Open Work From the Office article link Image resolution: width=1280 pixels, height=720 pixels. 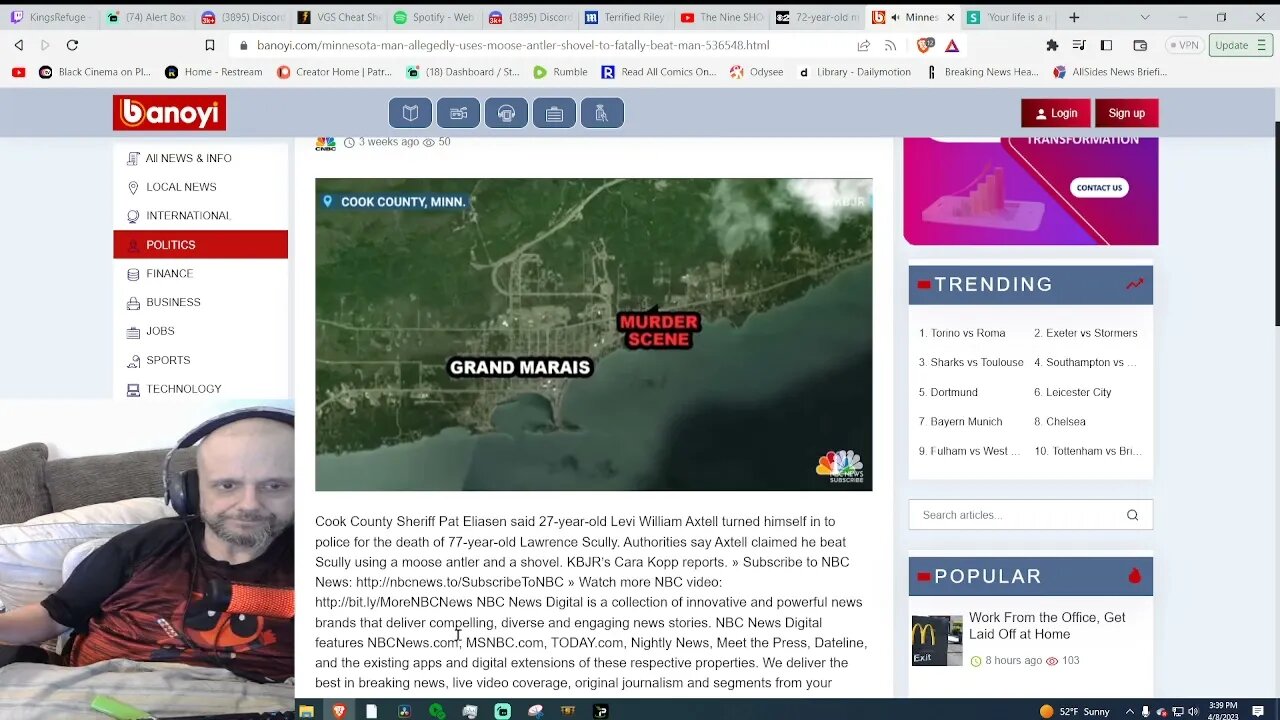[x=1047, y=626]
